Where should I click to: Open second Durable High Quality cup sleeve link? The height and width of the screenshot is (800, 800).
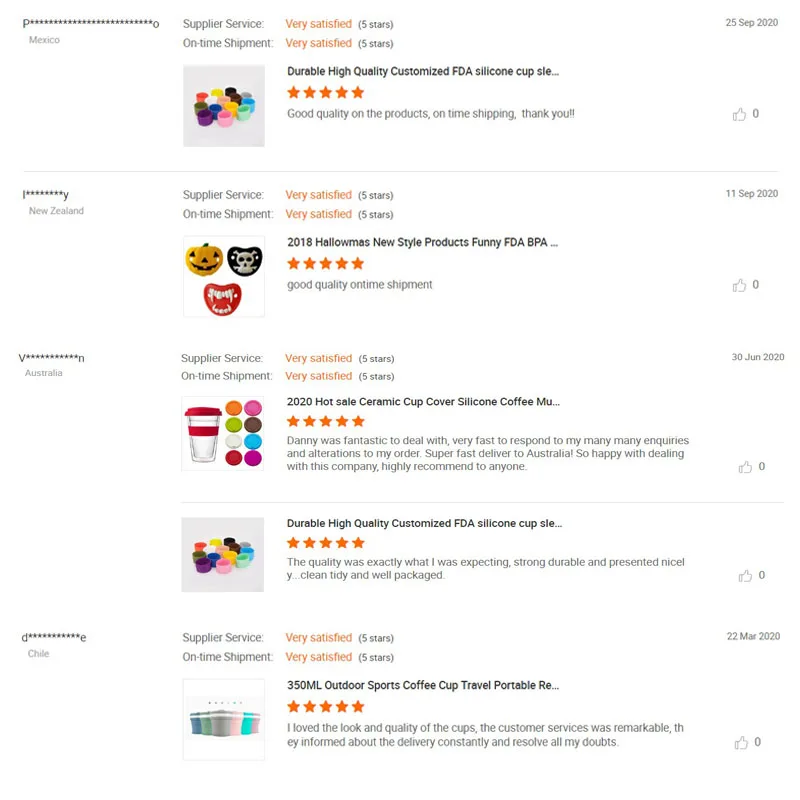424,523
